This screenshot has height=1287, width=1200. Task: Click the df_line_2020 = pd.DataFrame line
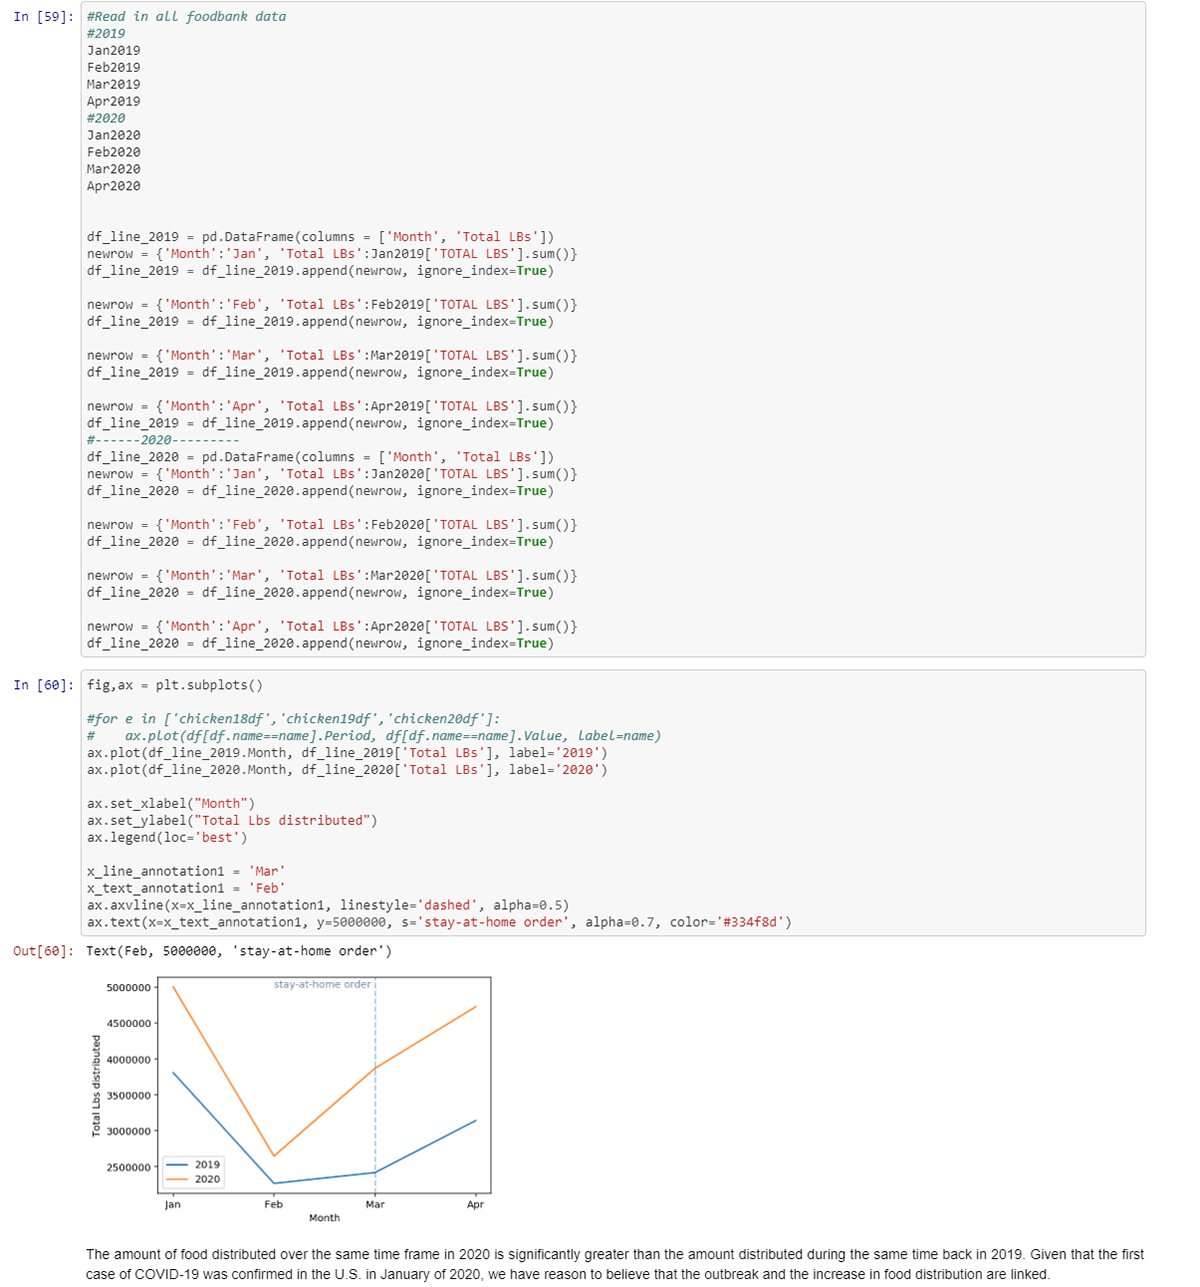coord(320,457)
